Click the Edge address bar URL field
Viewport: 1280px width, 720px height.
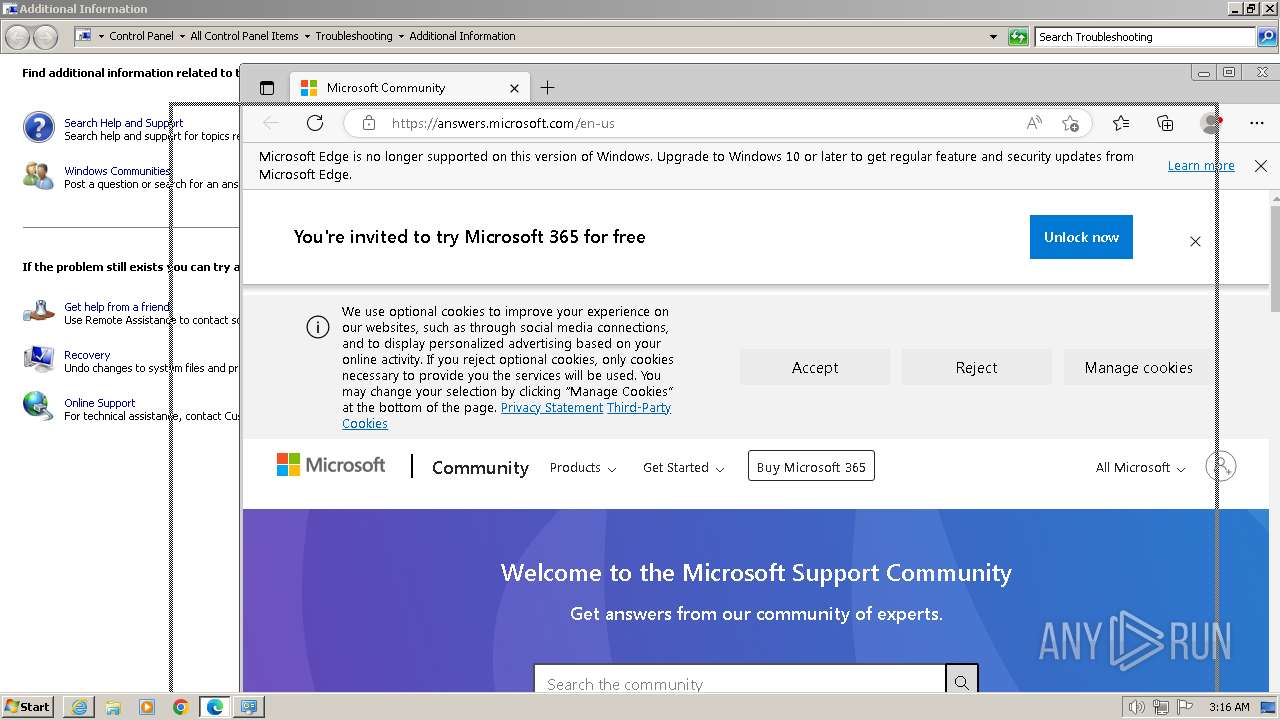tap(700, 123)
